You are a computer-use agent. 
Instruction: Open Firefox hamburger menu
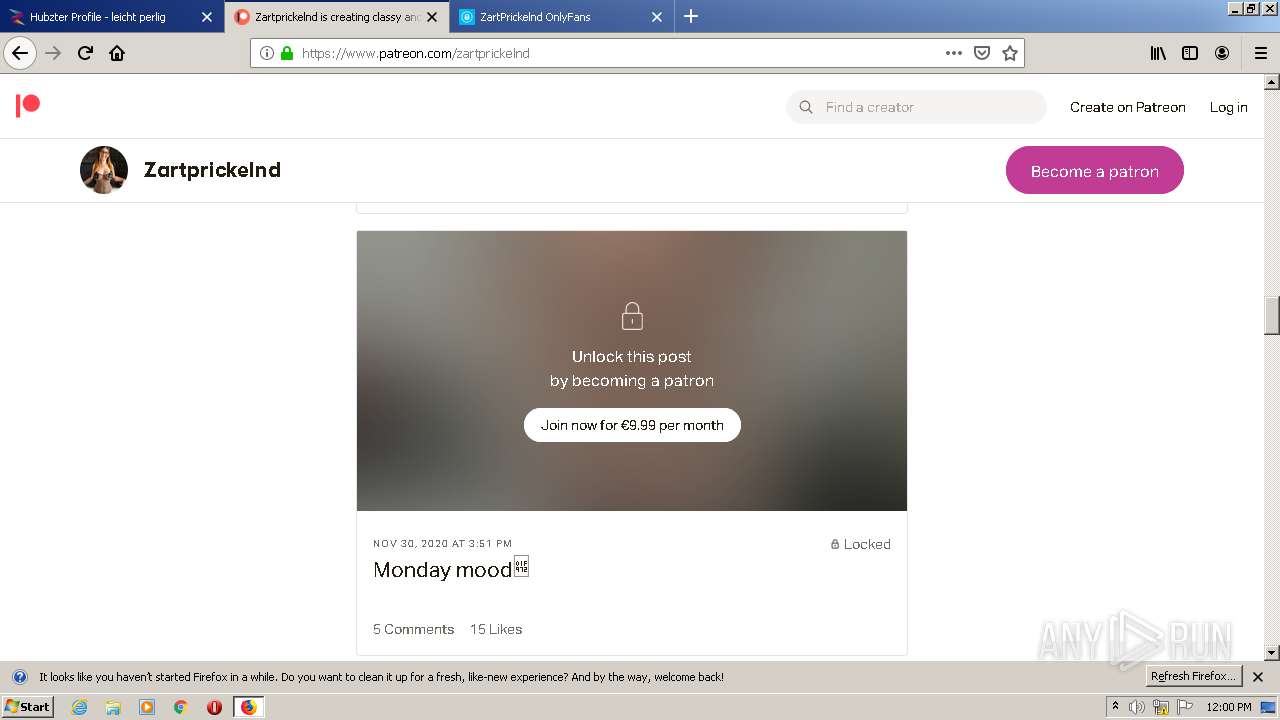point(1260,53)
